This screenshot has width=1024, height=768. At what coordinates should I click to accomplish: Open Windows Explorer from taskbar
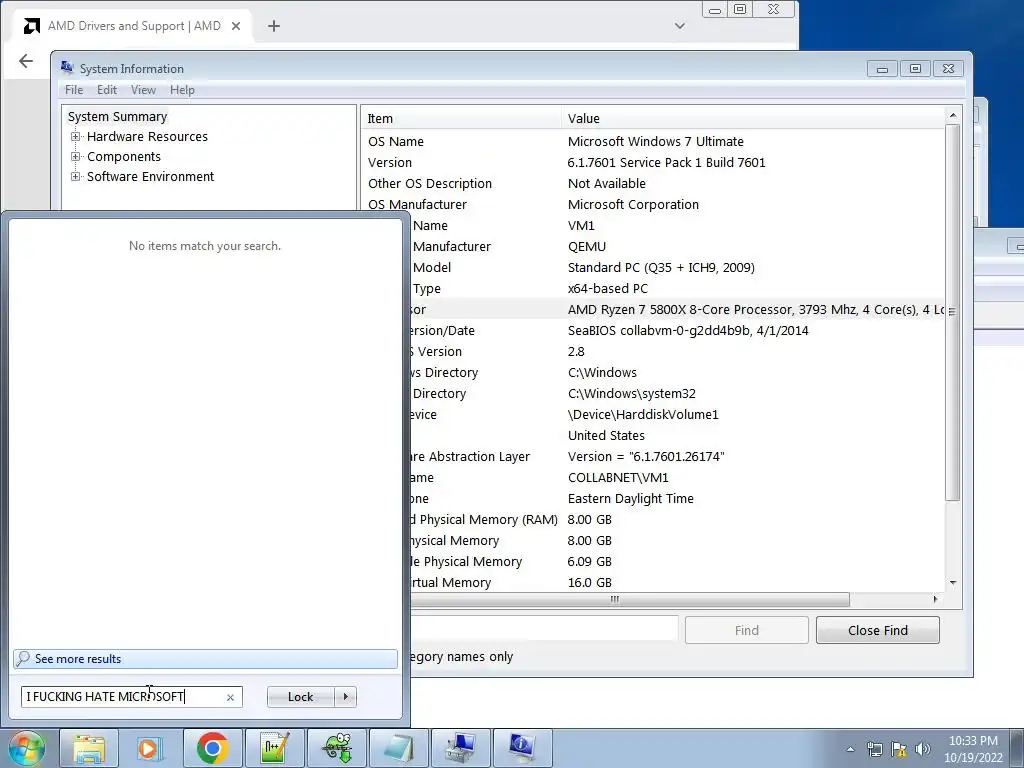click(x=89, y=748)
